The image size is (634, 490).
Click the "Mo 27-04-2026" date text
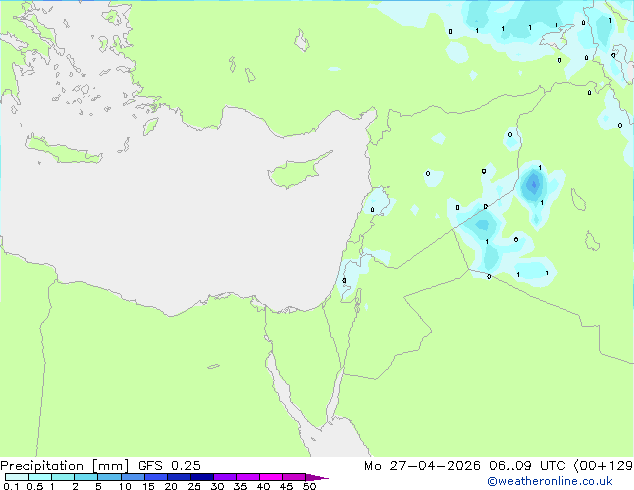click(422, 466)
